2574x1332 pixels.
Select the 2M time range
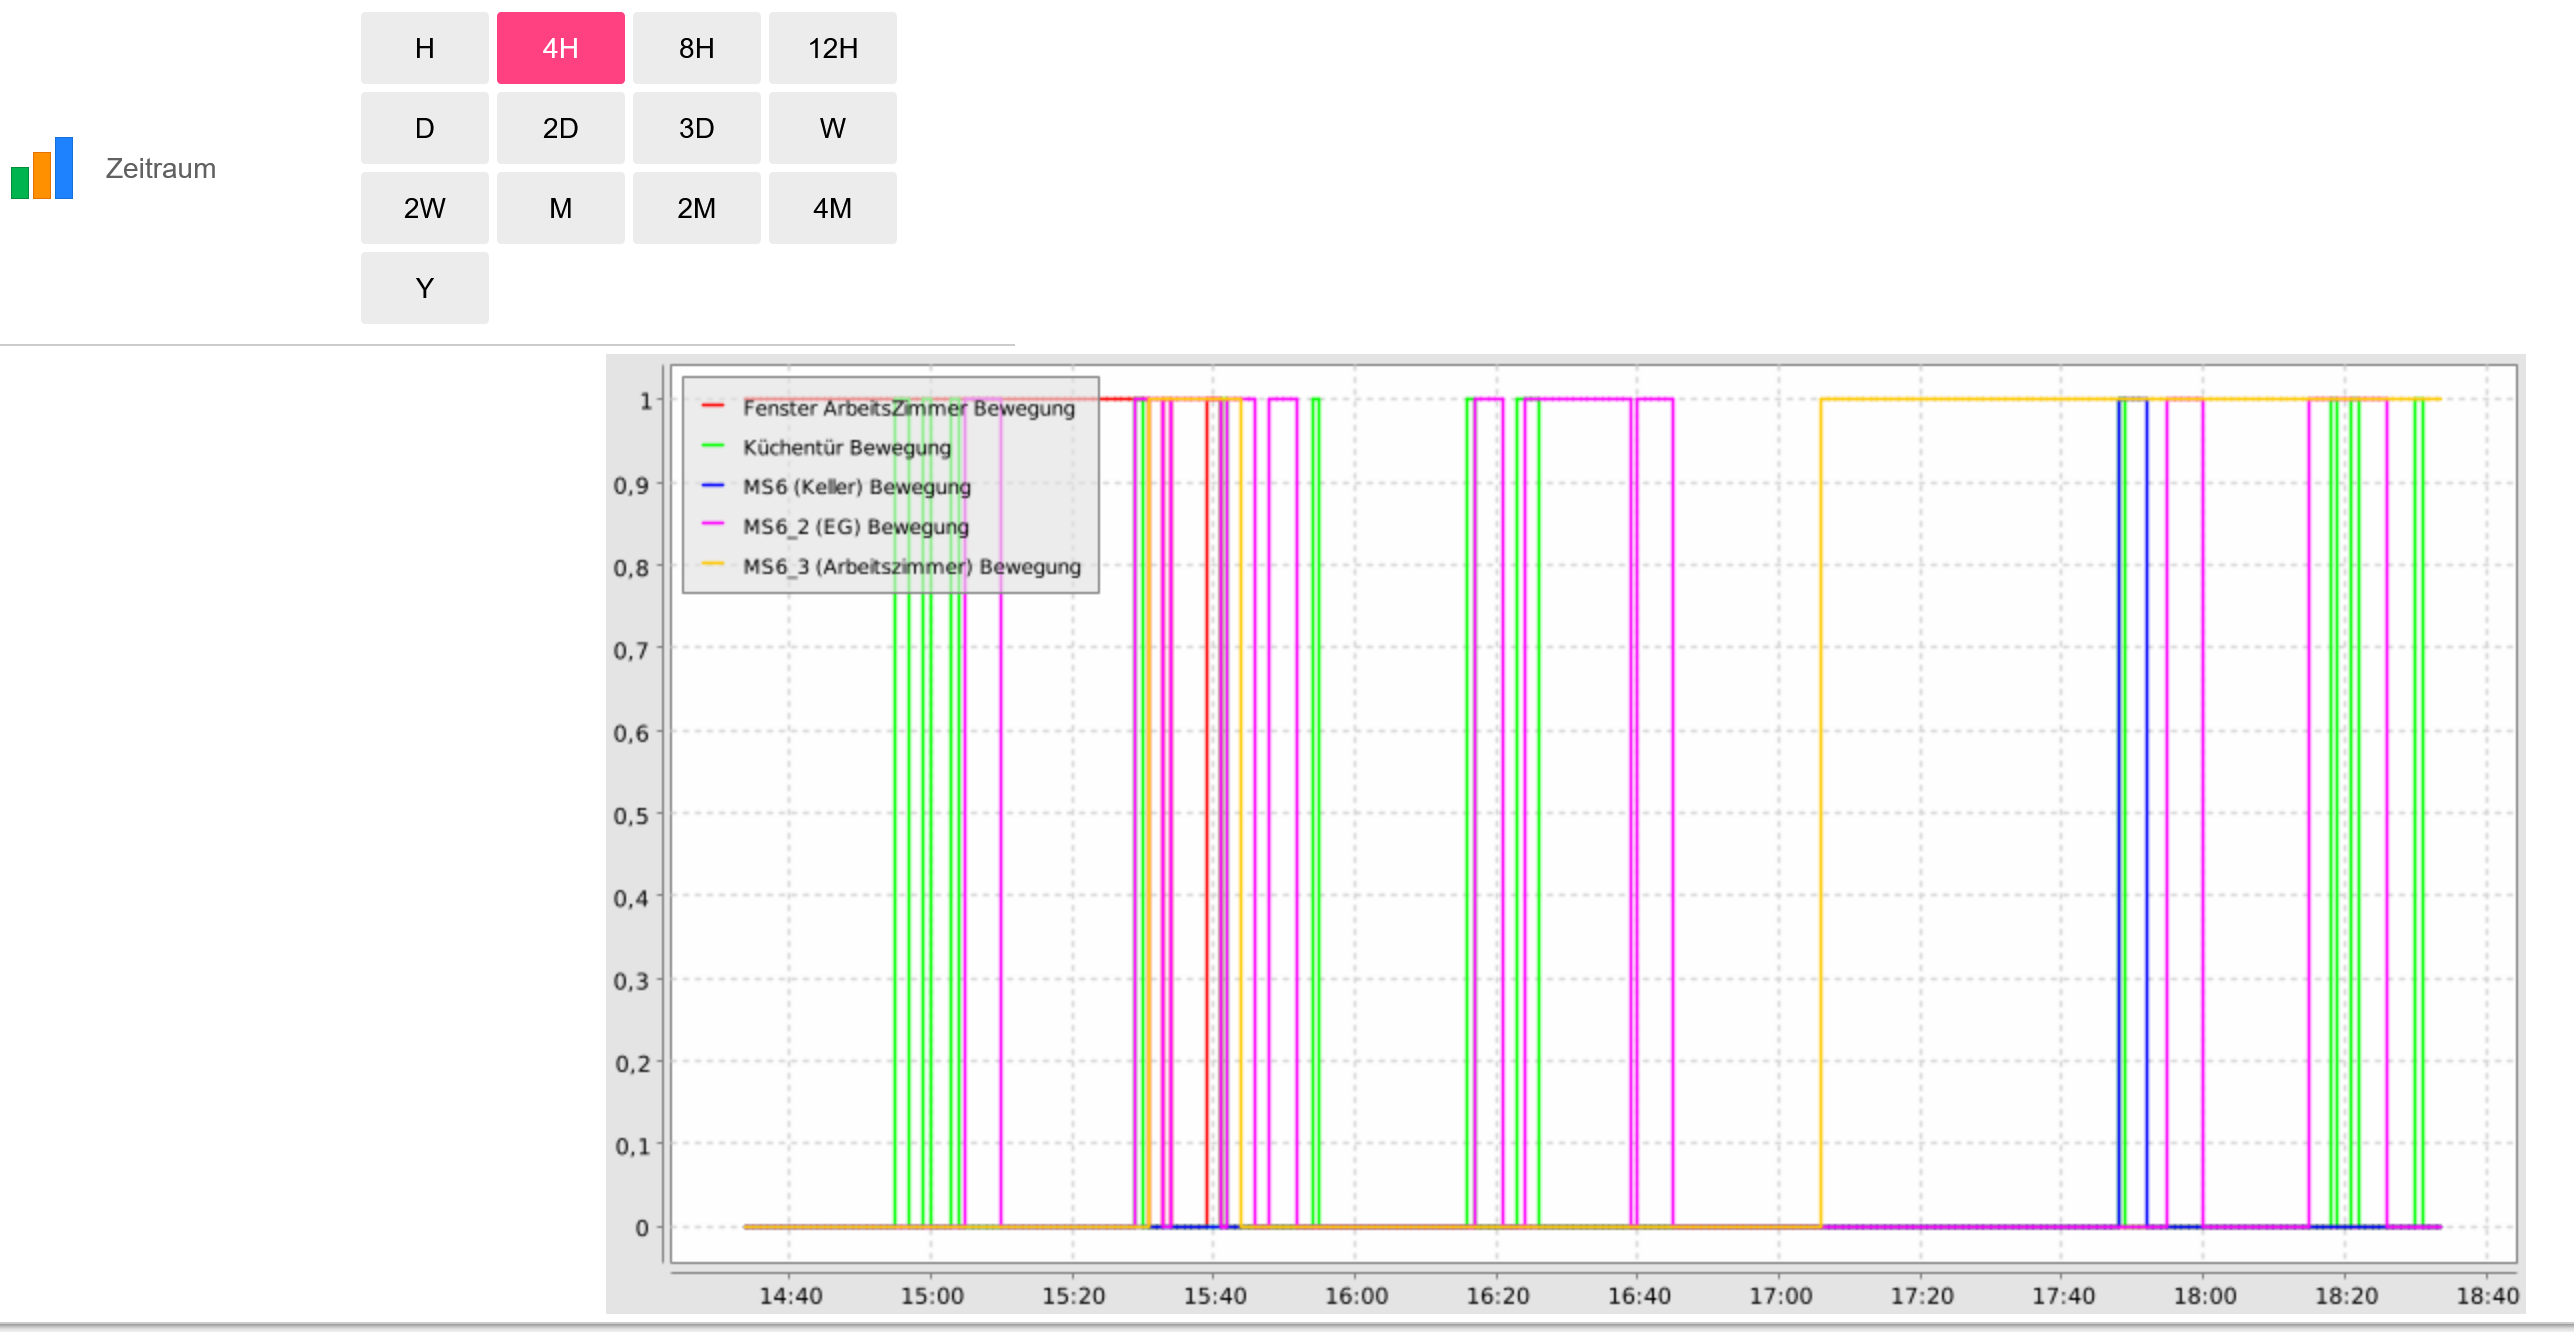[697, 208]
